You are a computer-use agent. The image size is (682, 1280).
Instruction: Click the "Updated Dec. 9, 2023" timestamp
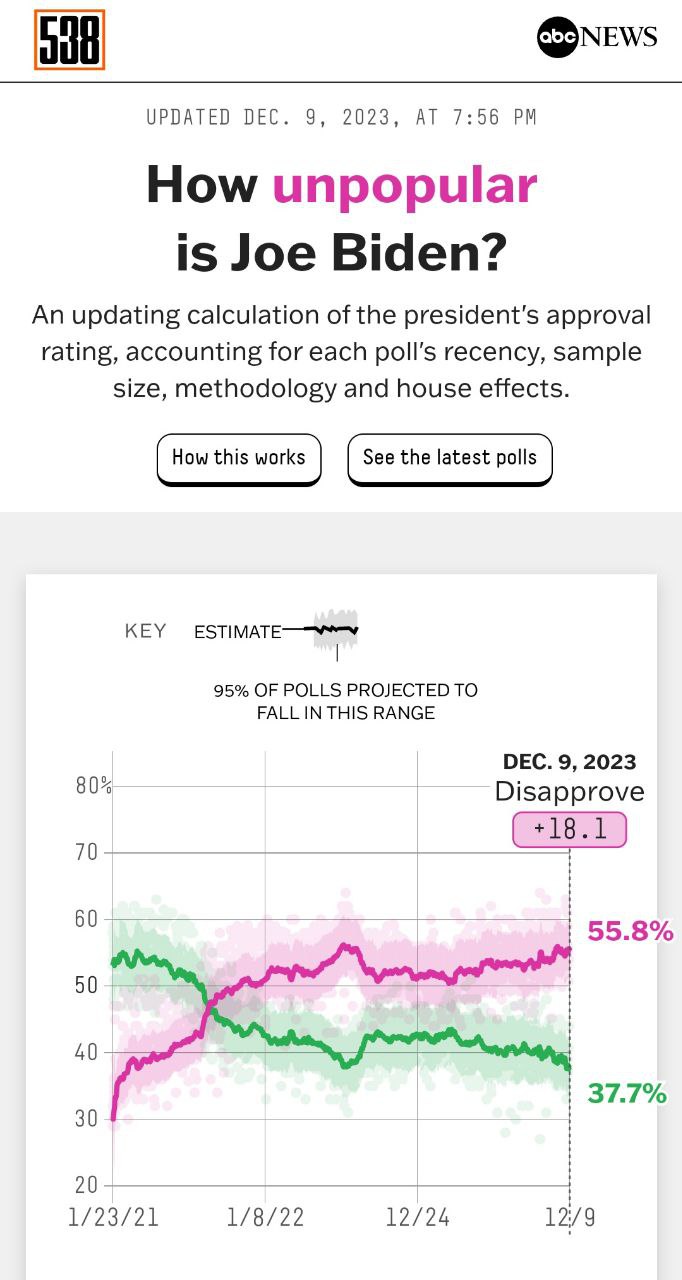click(x=341, y=117)
